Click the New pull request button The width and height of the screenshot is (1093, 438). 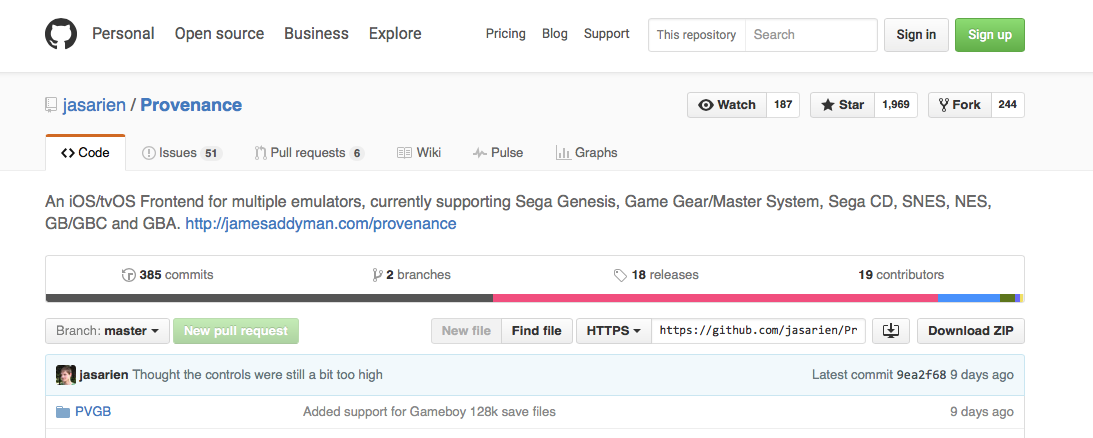tap(236, 331)
